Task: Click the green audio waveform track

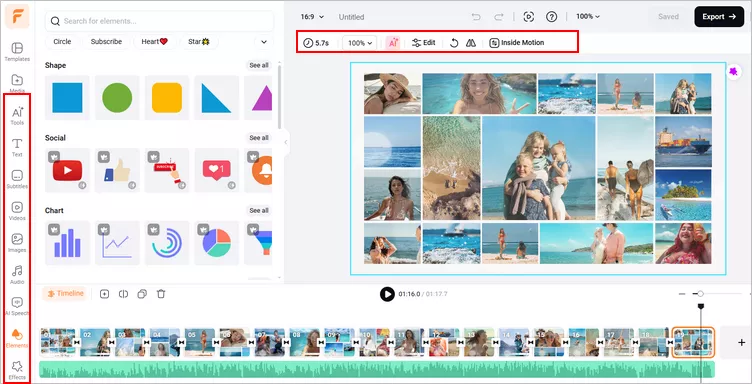Action: pos(377,369)
